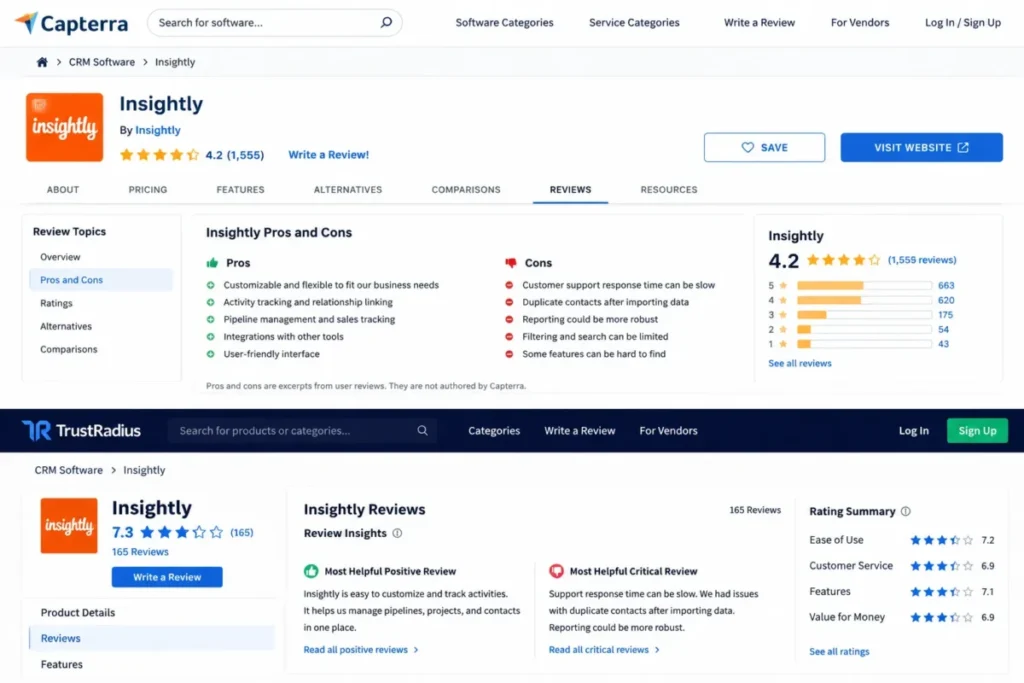This screenshot has width=1024, height=683.
Task: Click the 'Write a Review!' link
Action: click(328, 155)
